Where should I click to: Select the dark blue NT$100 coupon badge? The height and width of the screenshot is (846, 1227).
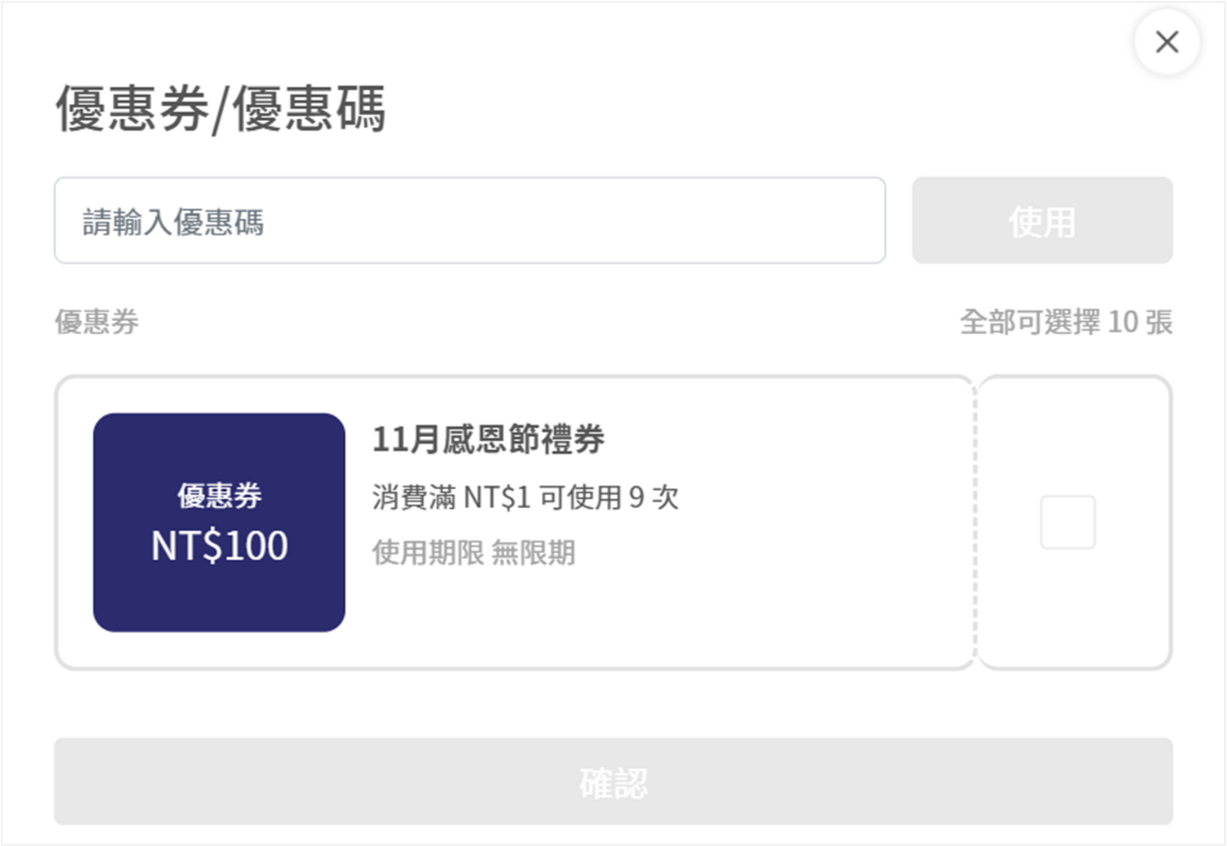coord(219,522)
